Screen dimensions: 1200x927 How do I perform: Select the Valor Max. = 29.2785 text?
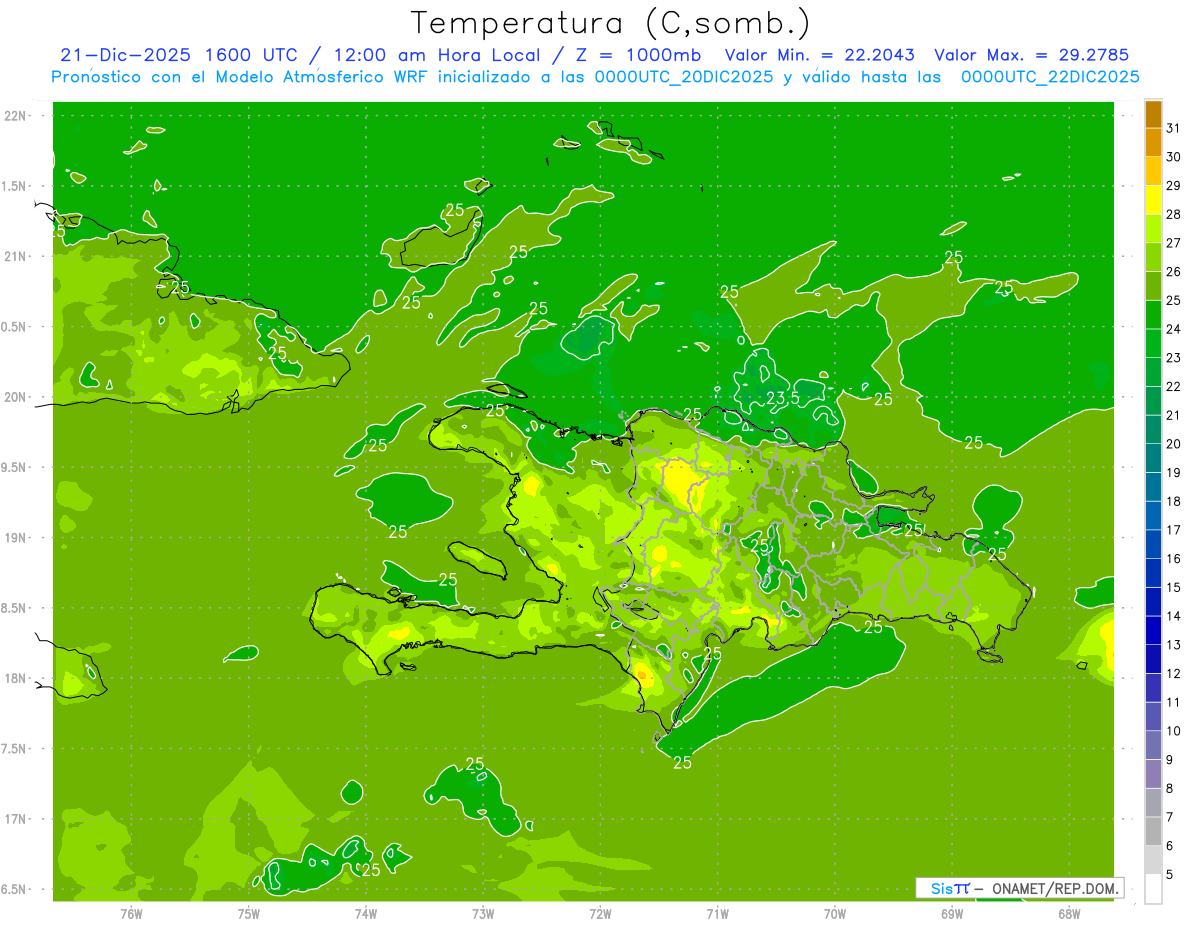click(1031, 55)
